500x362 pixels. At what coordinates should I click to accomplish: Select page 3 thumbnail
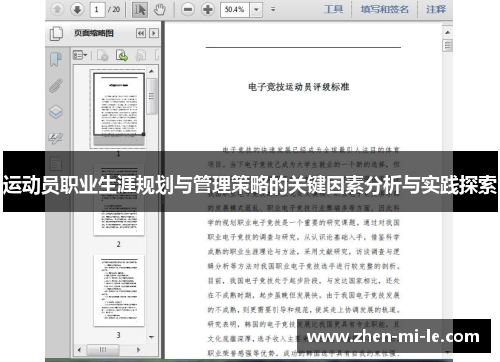pos(119,291)
